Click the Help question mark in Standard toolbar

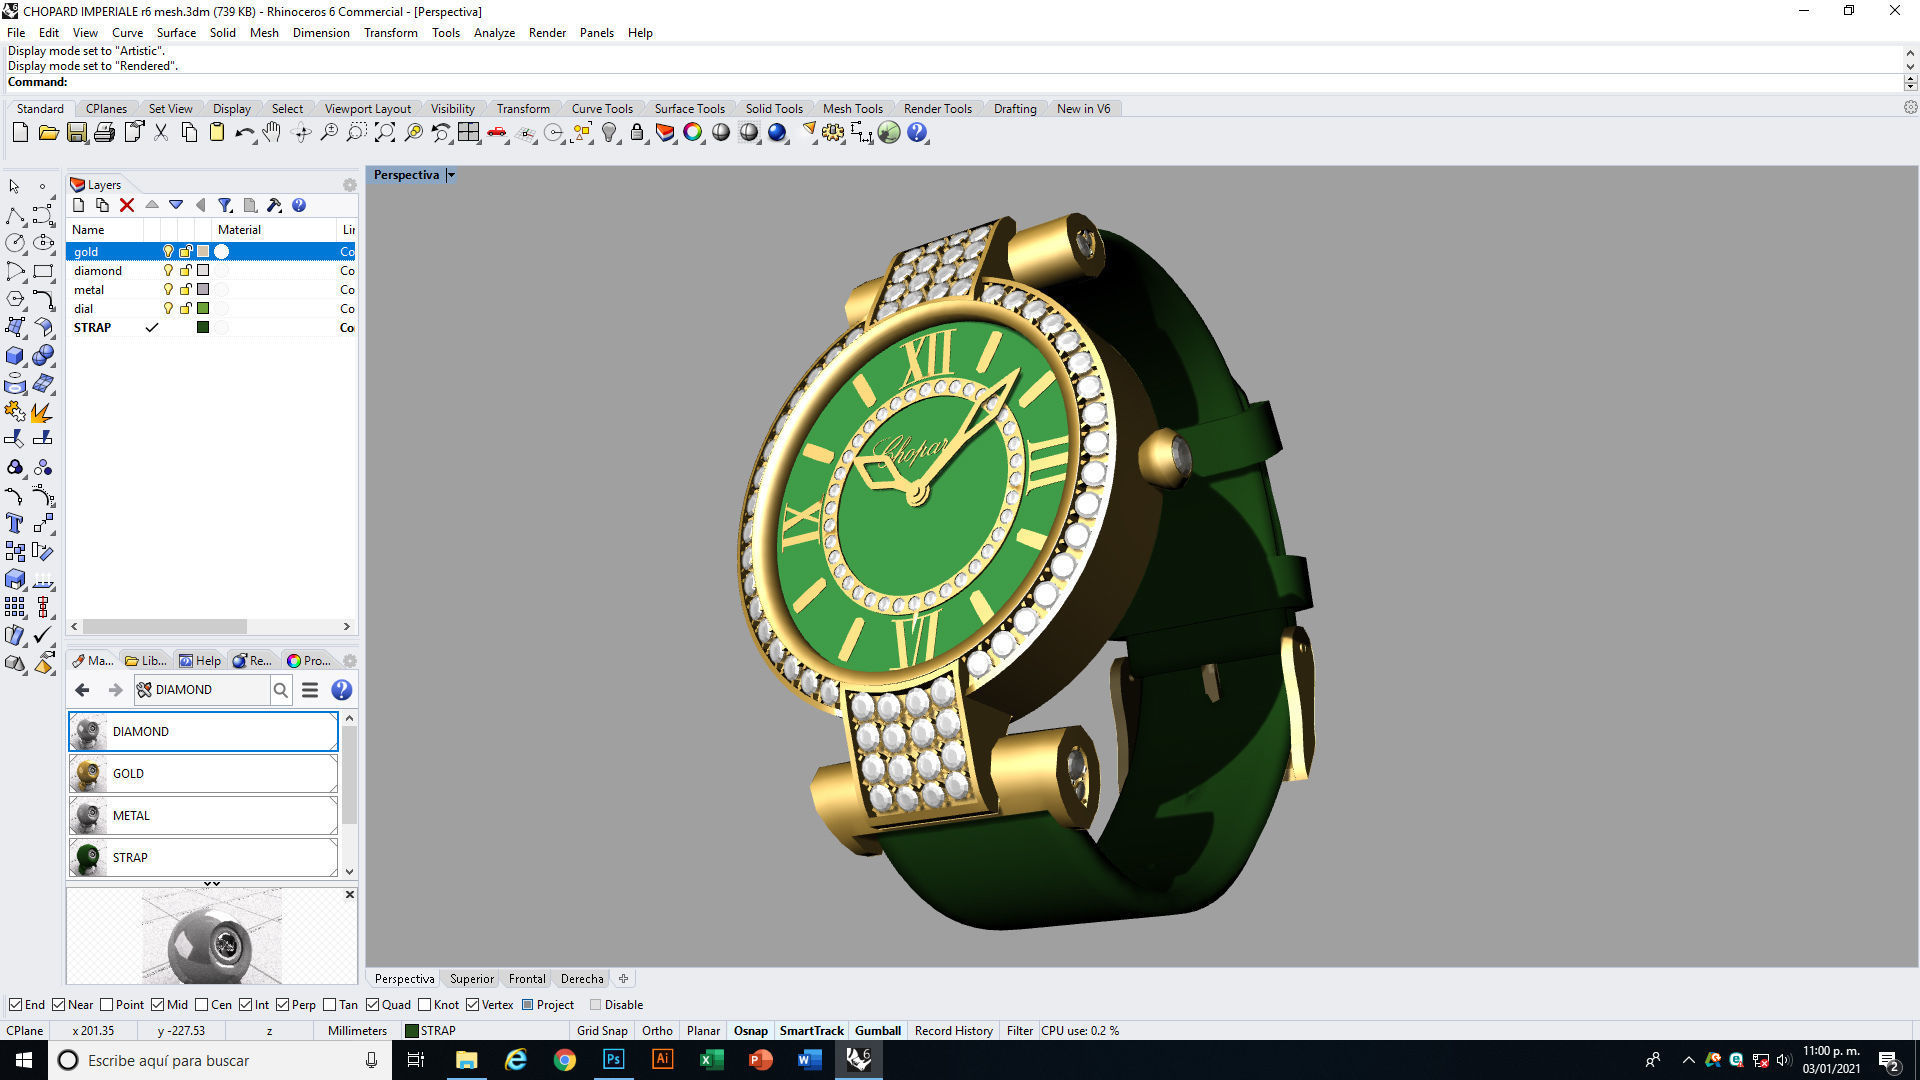click(917, 133)
